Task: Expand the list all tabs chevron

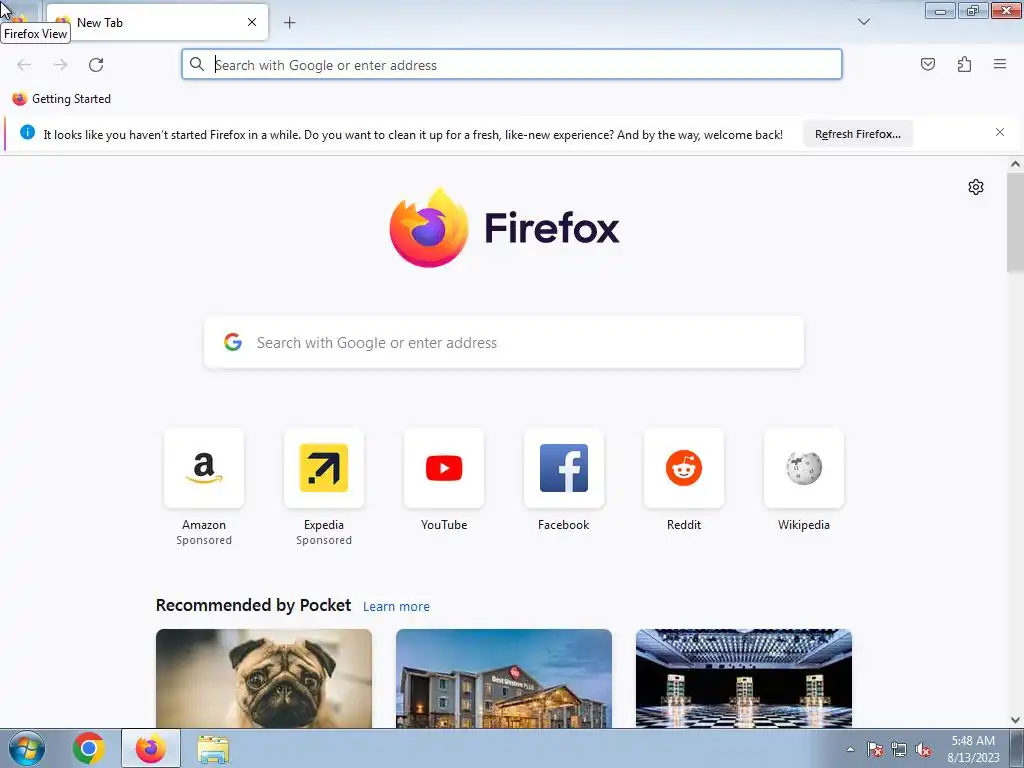Action: [863, 22]
